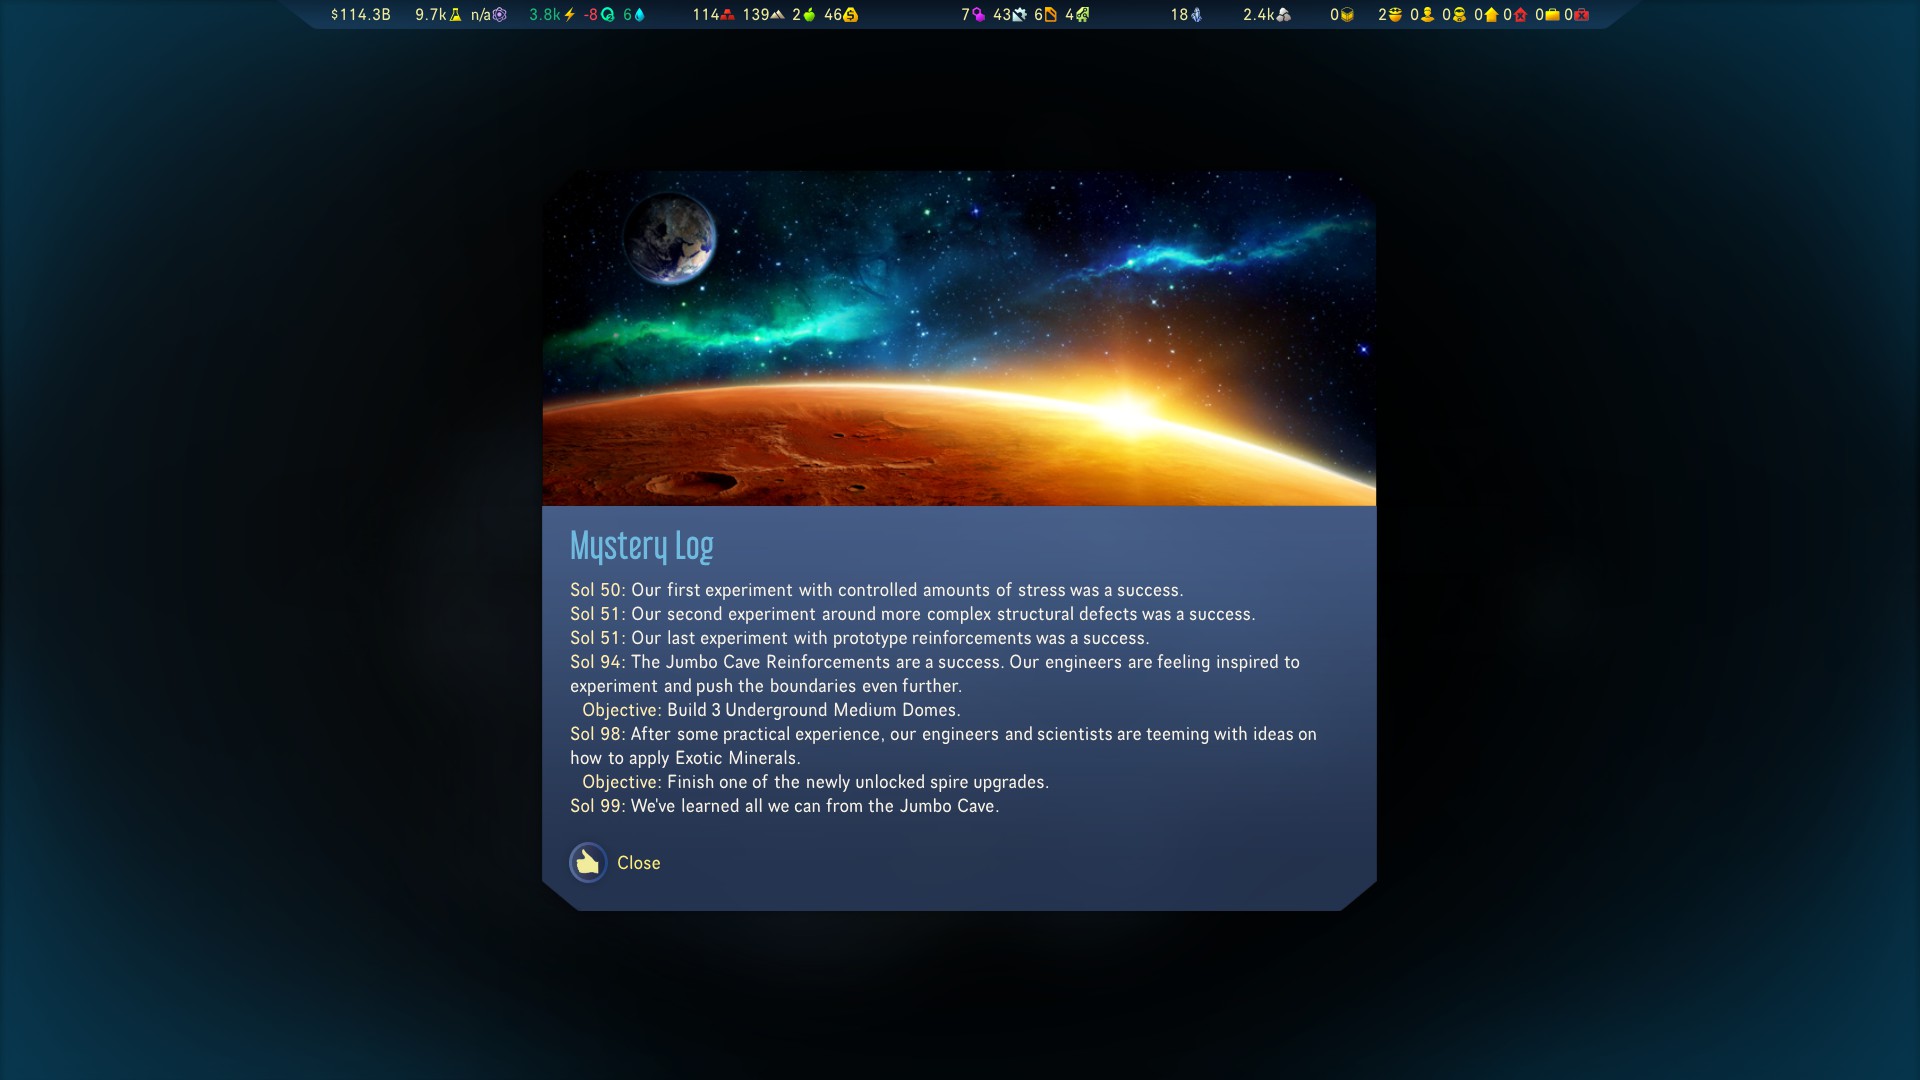The image size is (1920, 1080).
Task: Click the yellow colonist helmet face icon
Action: click(1395, 15)
